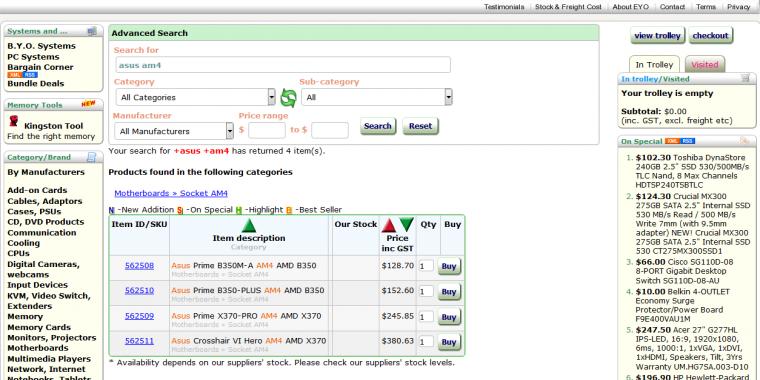Image resolution: width=760 pixels, height=380 pixels.
Task: Open the Motherboards sidebar category
Action: 38,348
